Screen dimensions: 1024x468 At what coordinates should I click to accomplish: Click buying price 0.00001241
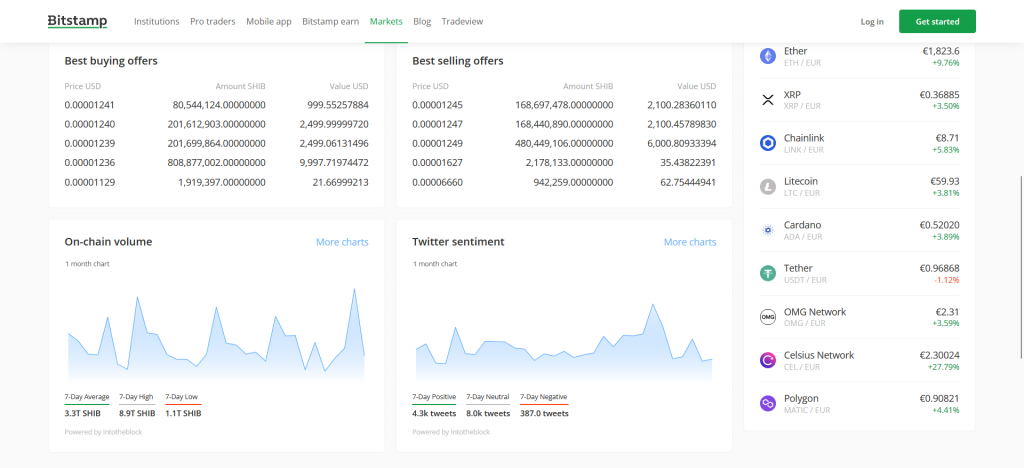90,104
